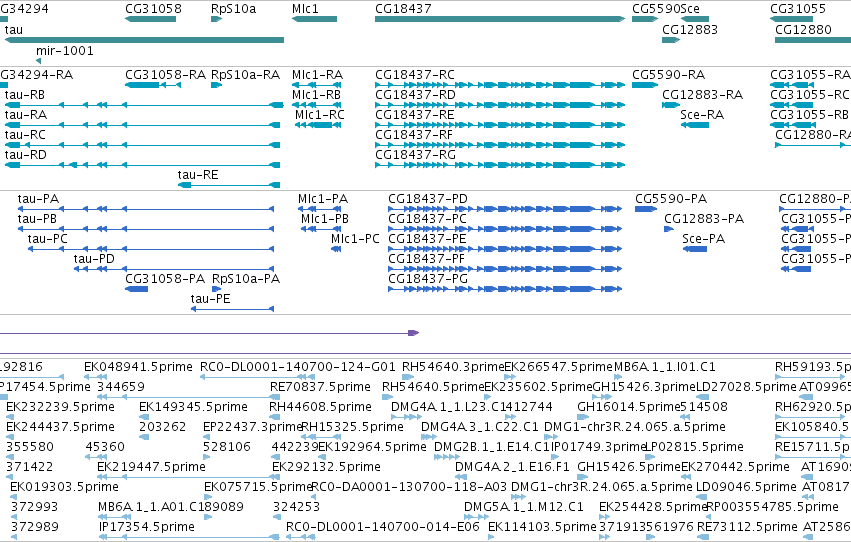Click the CG18437-RF transcript label
Screen dimensions: 851x542
(x=414, y=135)
